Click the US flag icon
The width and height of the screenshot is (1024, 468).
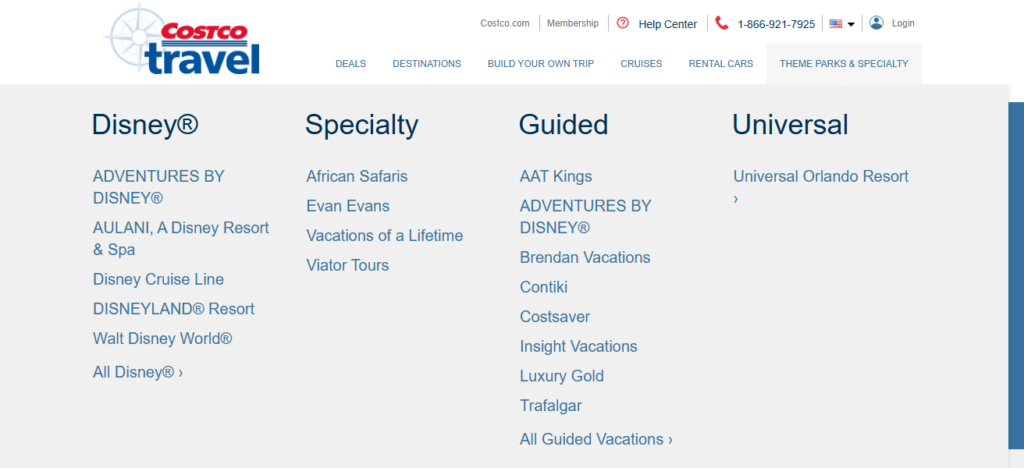[x=835, y=23]
